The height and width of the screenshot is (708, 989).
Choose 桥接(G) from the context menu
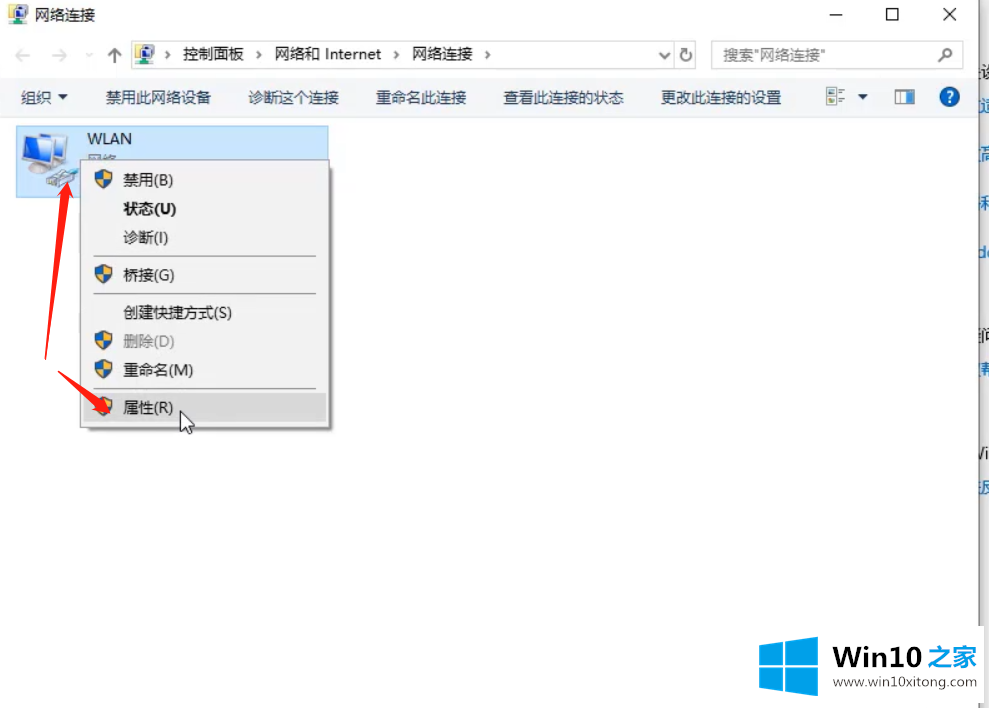[x=204, y=275]
